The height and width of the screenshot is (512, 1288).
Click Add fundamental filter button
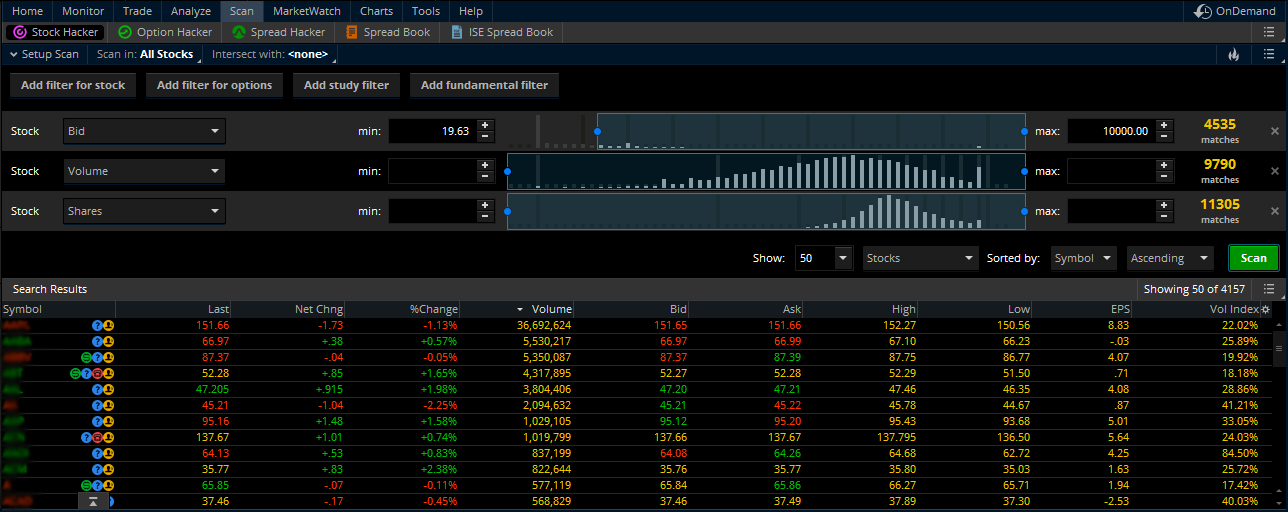tap(485, 85)
